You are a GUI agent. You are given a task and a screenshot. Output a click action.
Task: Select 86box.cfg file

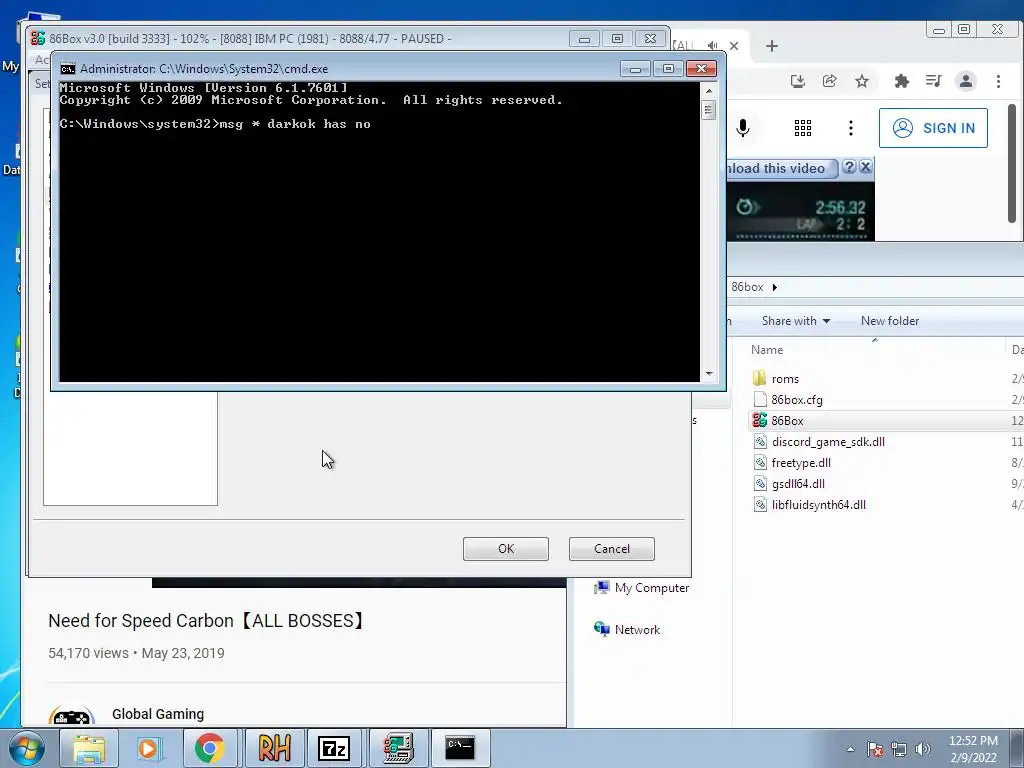point(797,400)
